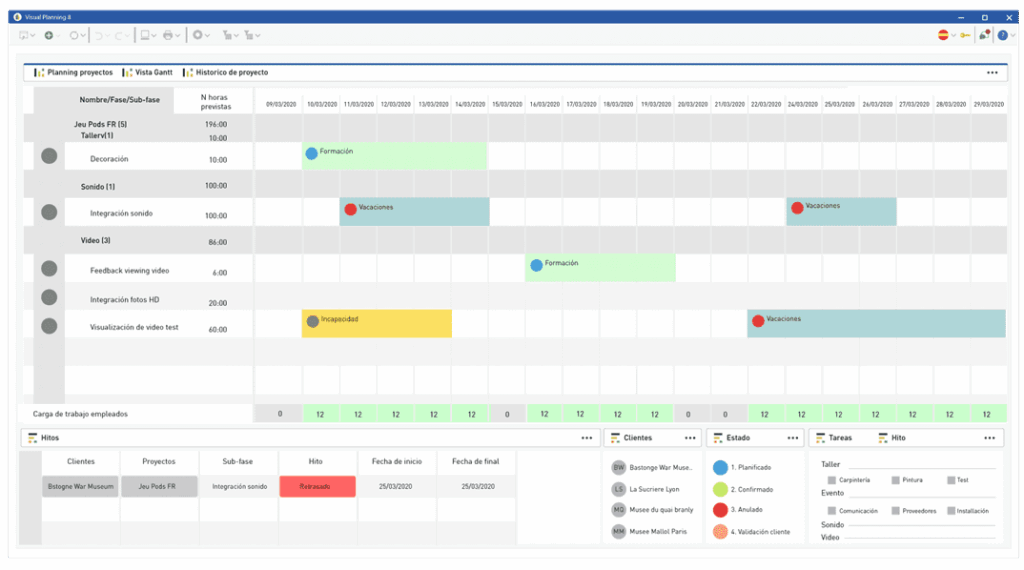
Task: Toggle the Test checkbox
Action: [951, 480]
